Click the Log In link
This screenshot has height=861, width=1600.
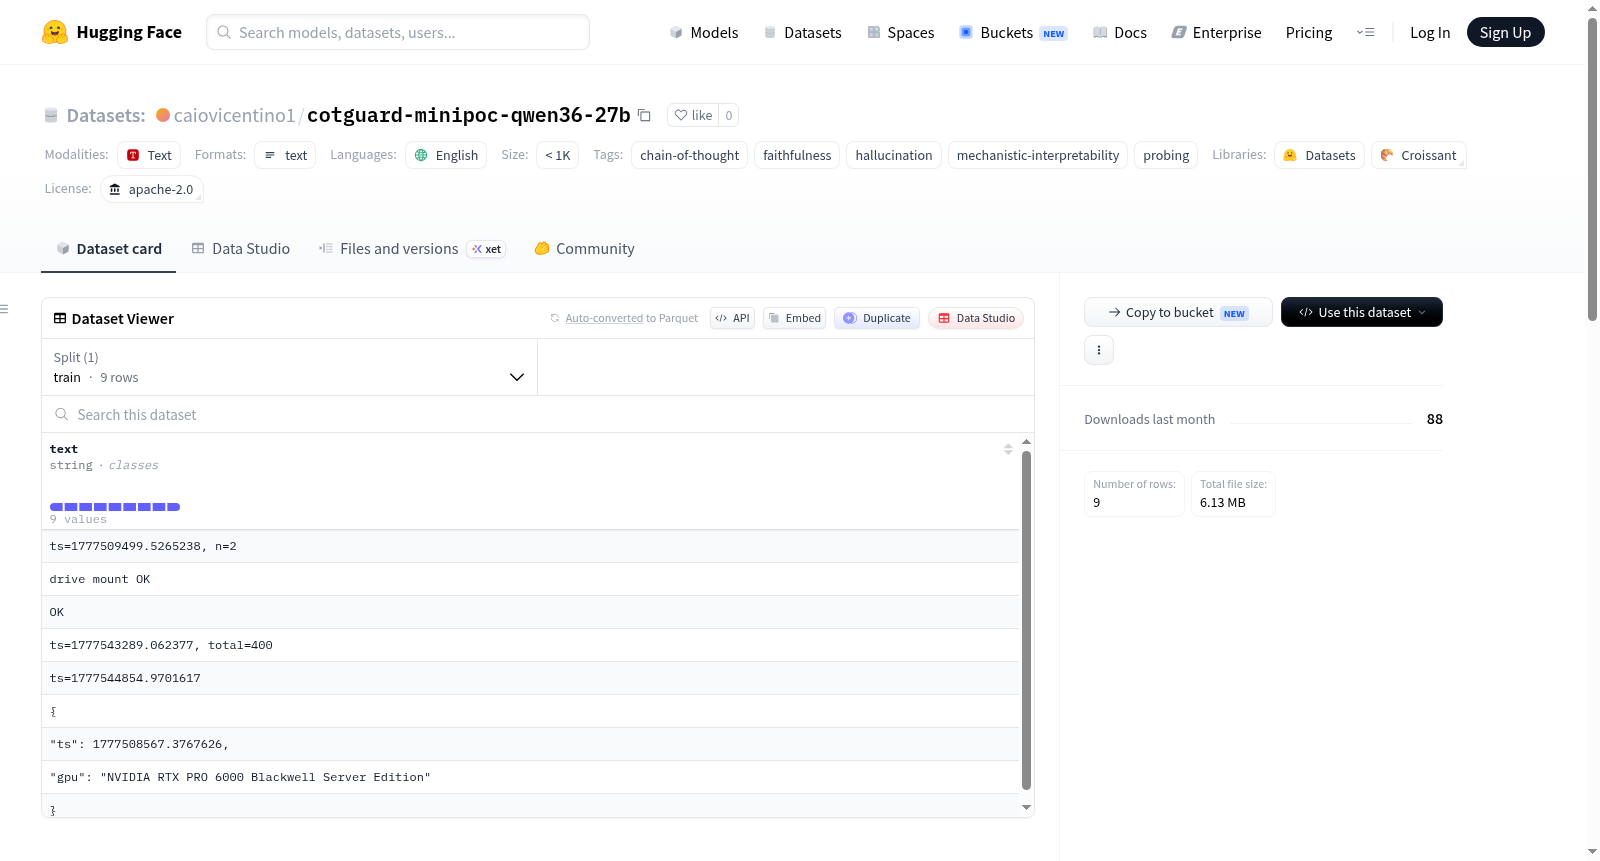(1430, 32)
